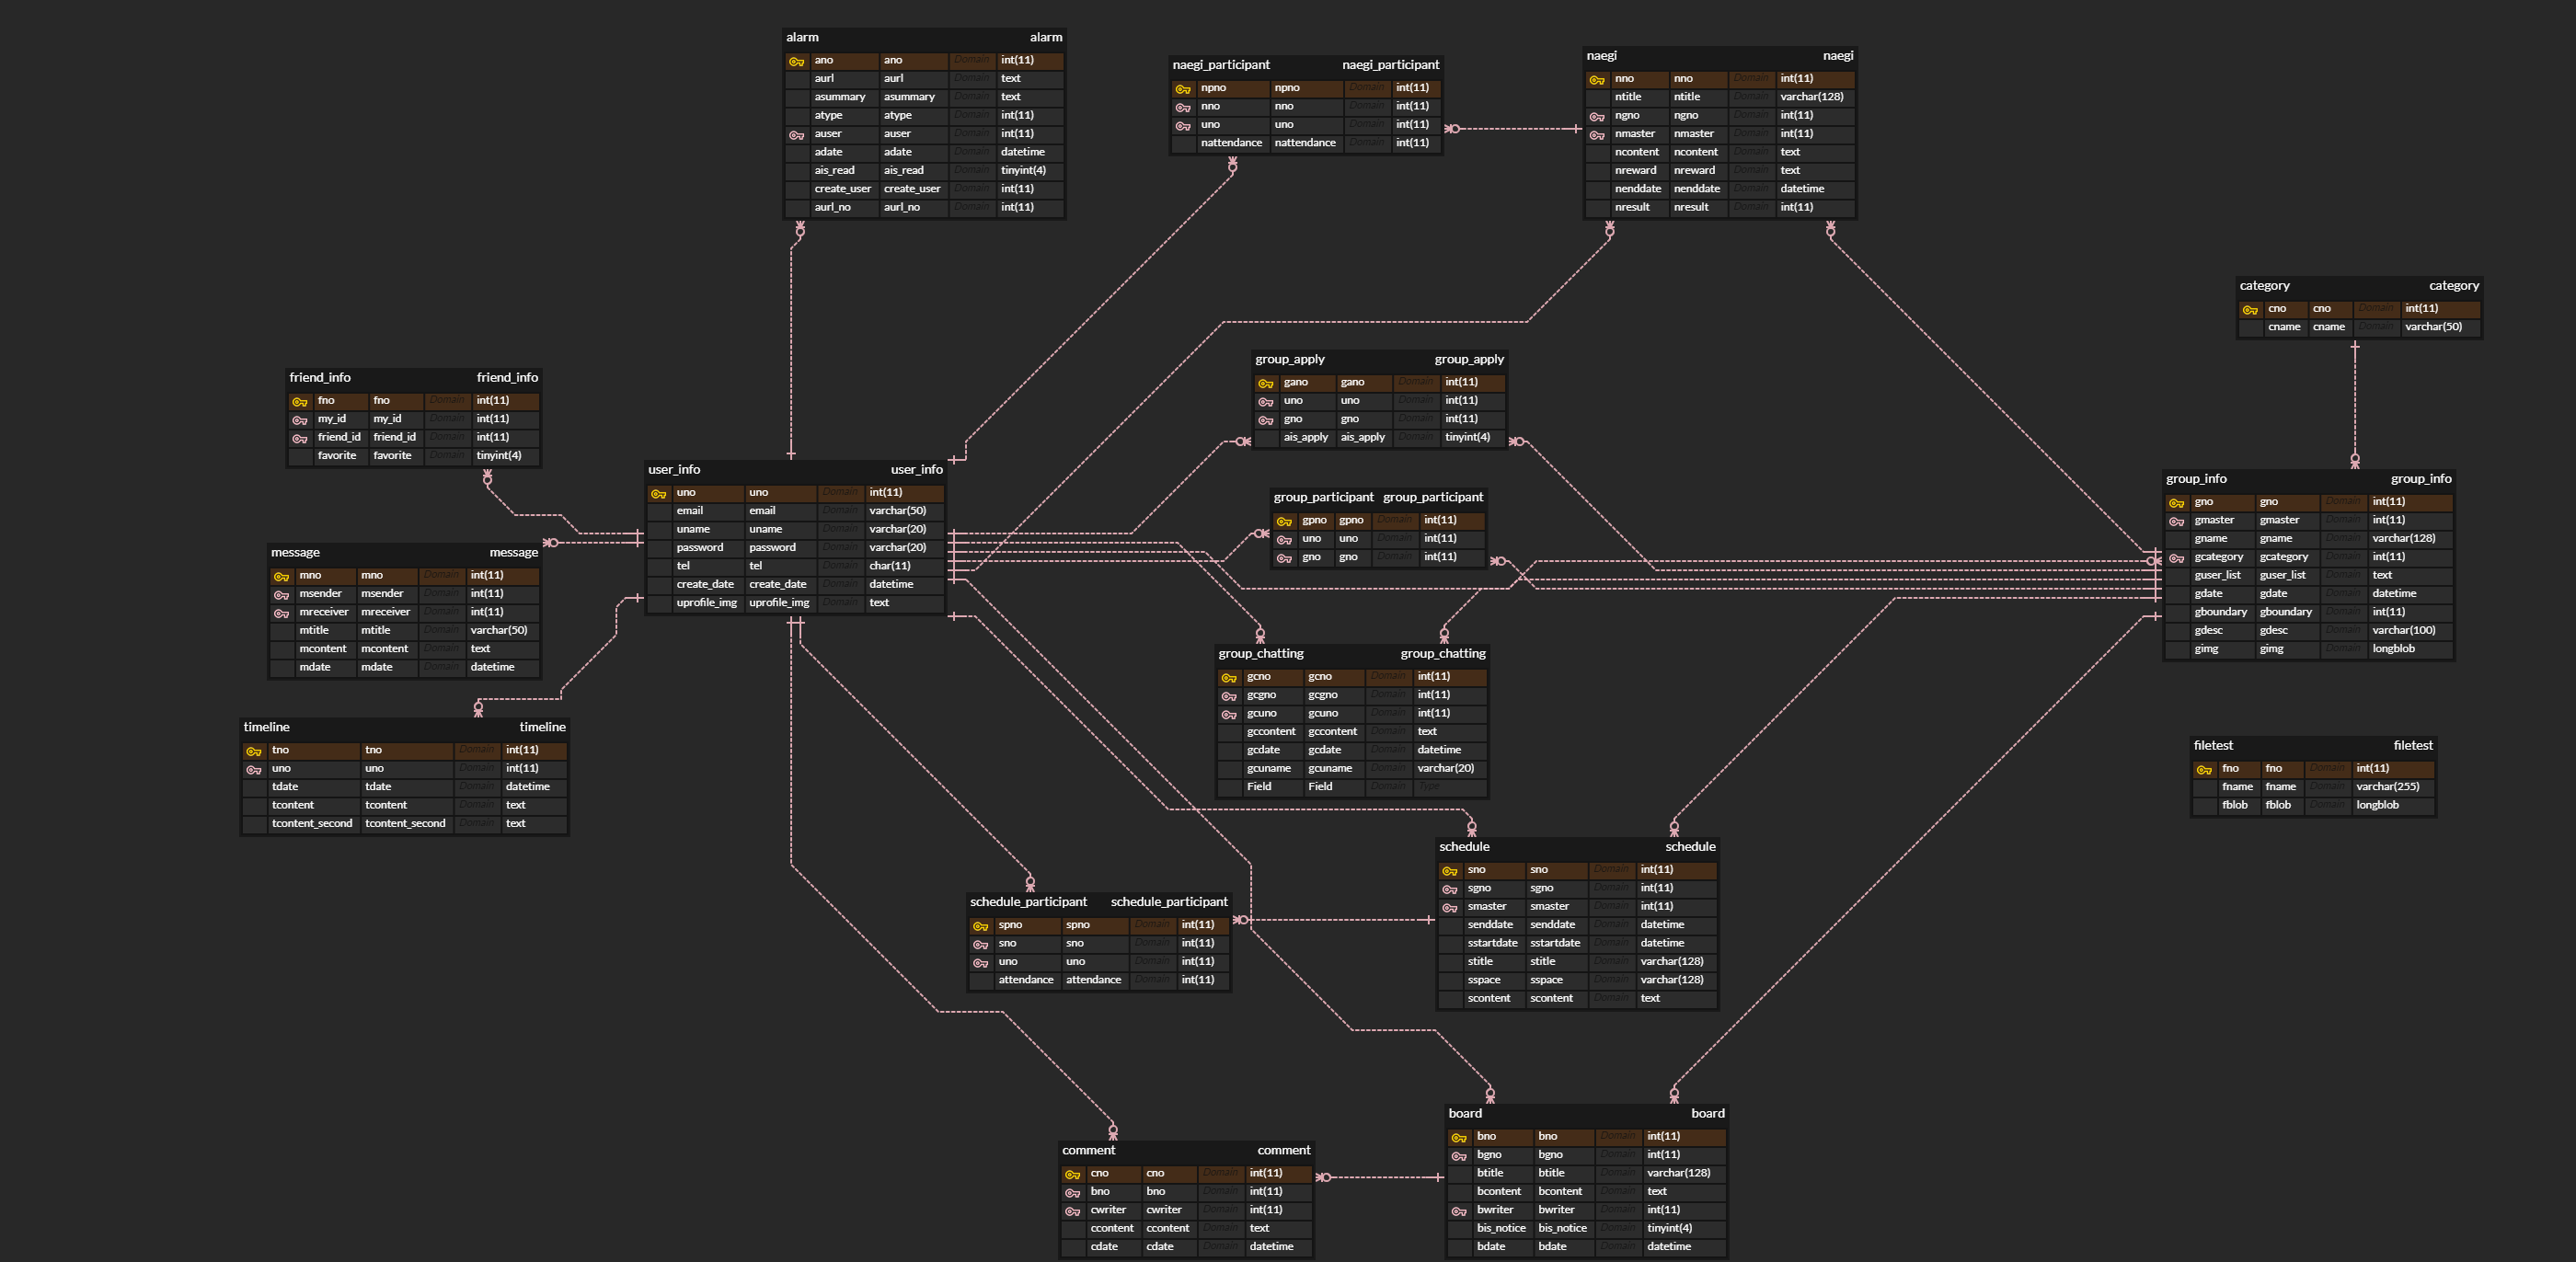Select datetime type in comment cdate row
The image size is (2576, 1262).
point(1271,1247)
